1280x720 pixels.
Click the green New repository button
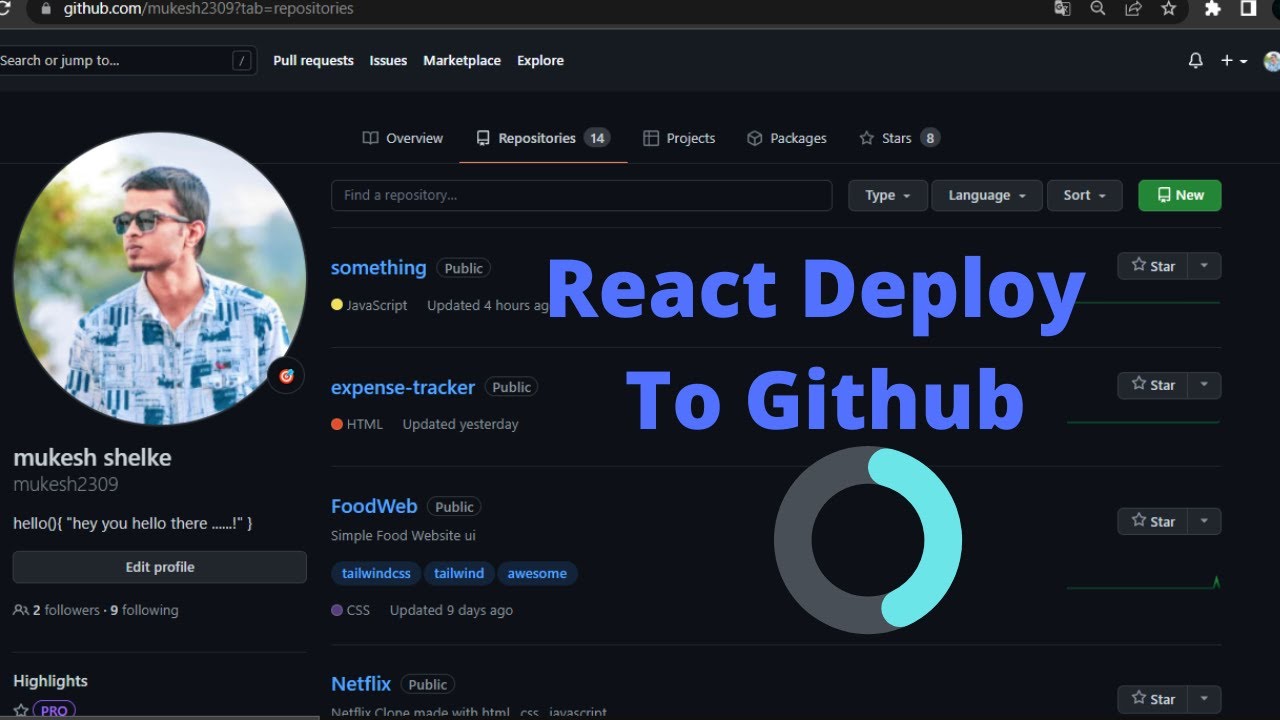(1180, 195)
